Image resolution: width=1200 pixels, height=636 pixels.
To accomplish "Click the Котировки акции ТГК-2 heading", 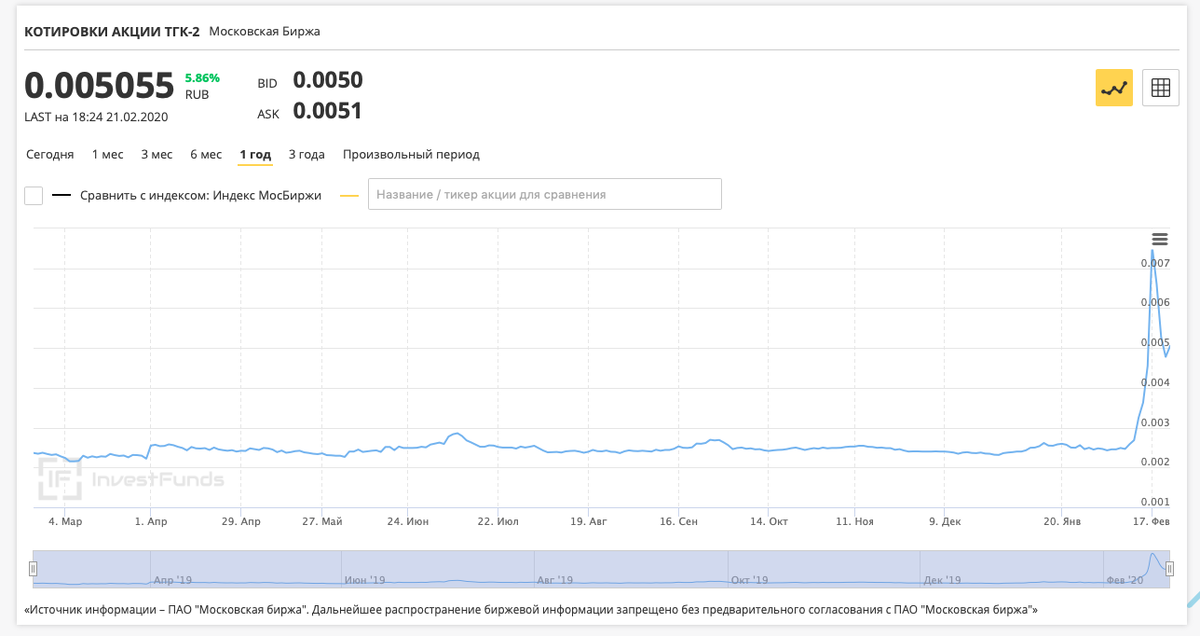I will pos(112,31).
